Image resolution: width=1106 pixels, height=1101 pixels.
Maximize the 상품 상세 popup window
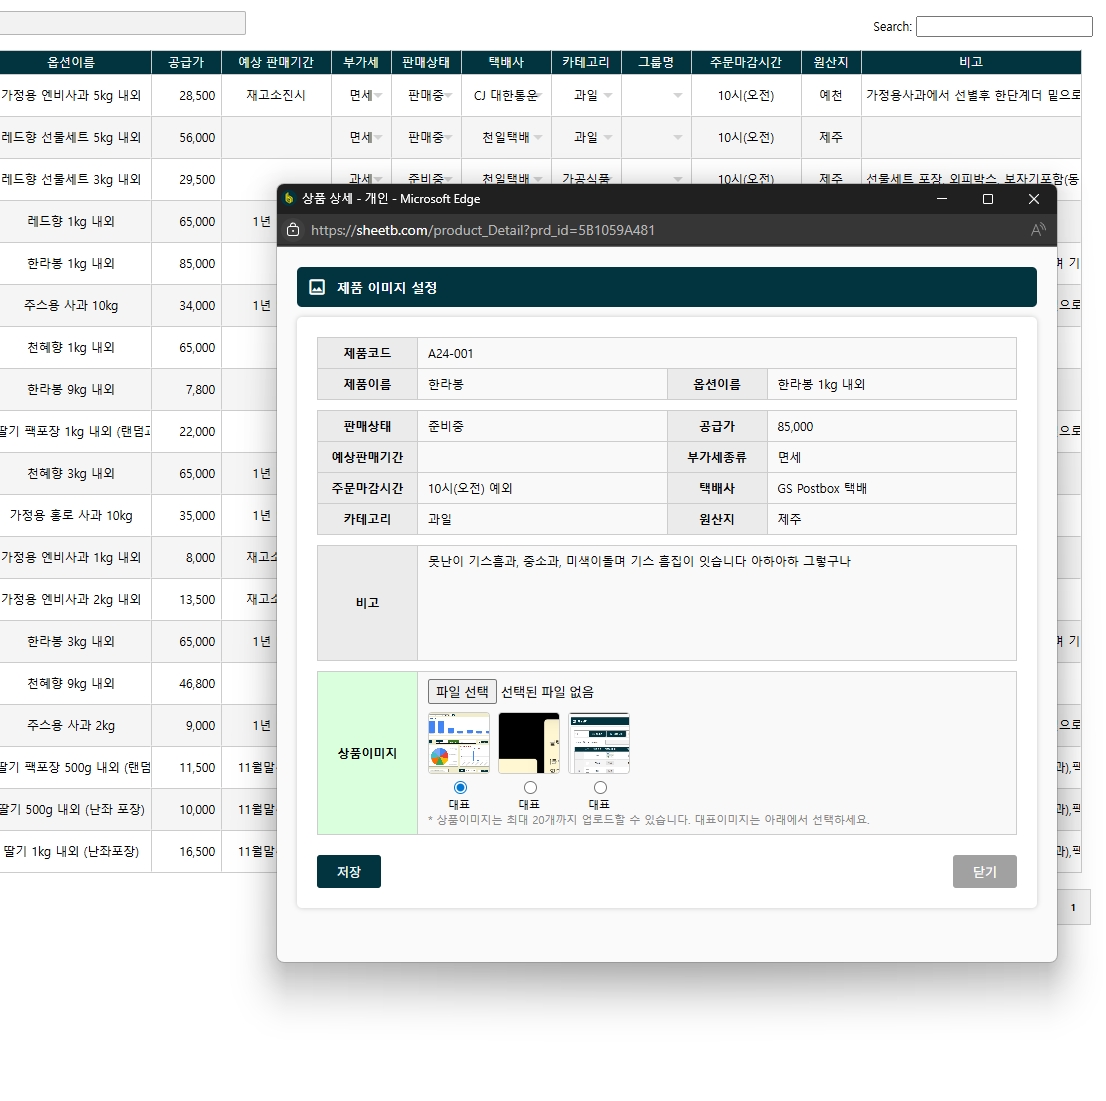pyautogui.click(x=988, y=199)
